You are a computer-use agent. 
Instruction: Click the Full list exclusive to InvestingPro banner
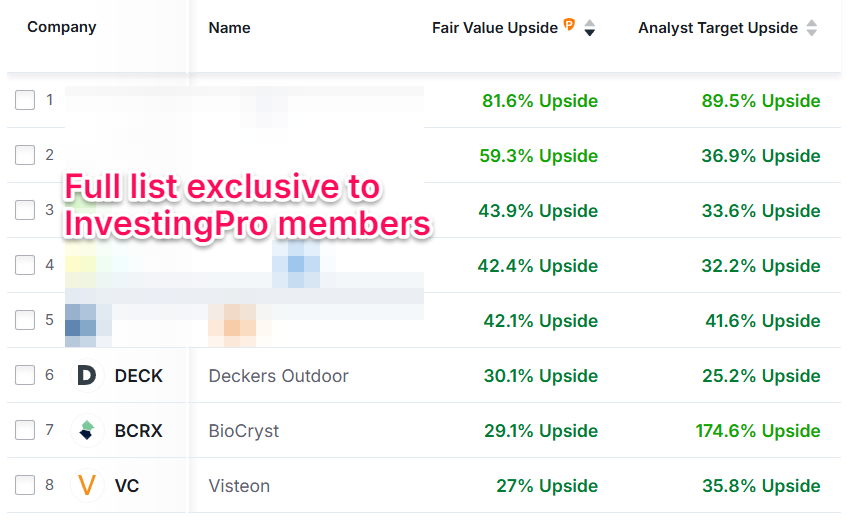click(x=247, y=205)
